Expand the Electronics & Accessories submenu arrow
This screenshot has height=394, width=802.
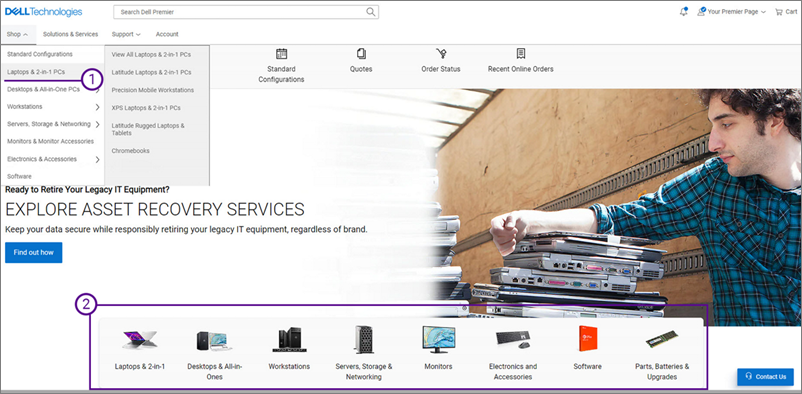(x=97, y=159)
